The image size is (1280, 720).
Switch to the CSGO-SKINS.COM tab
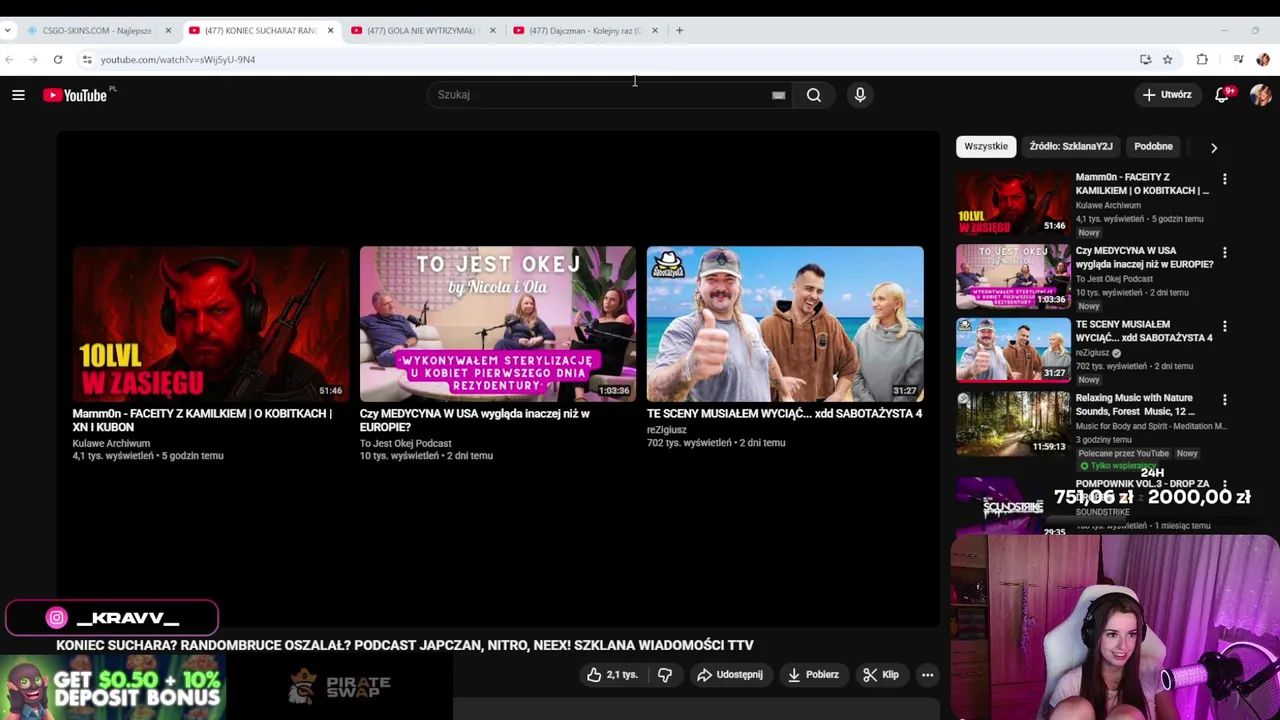pyautogui.click(x=97, y=30)
